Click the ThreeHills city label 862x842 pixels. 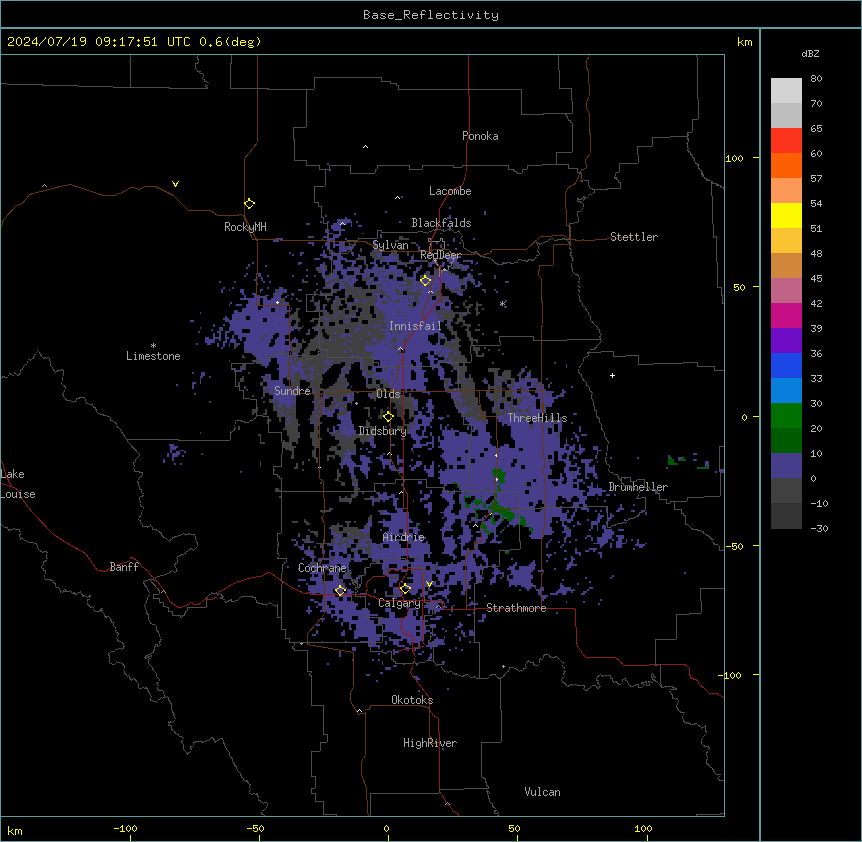537,418
